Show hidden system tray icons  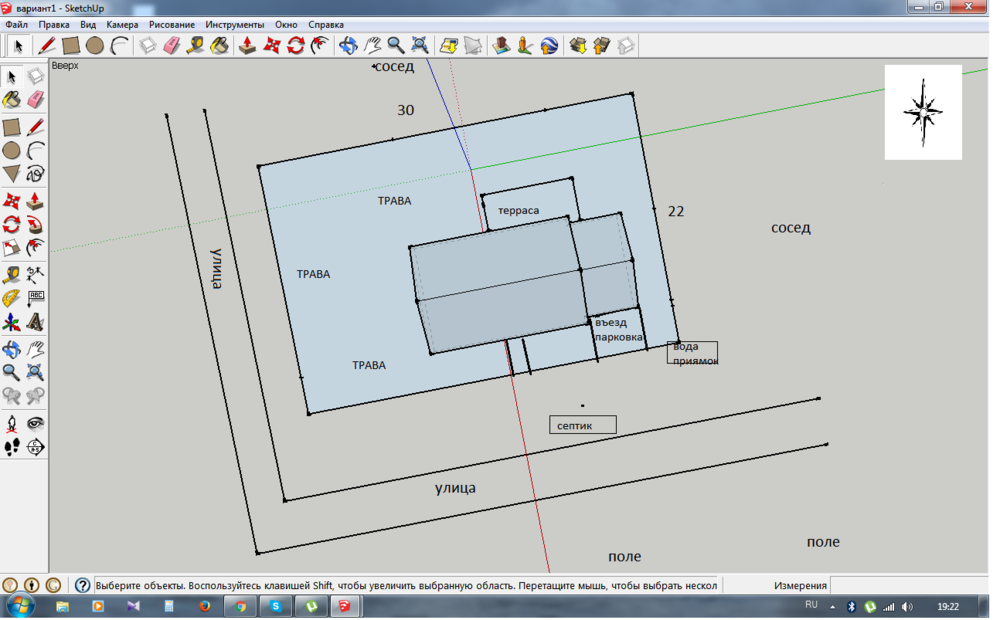832,607
